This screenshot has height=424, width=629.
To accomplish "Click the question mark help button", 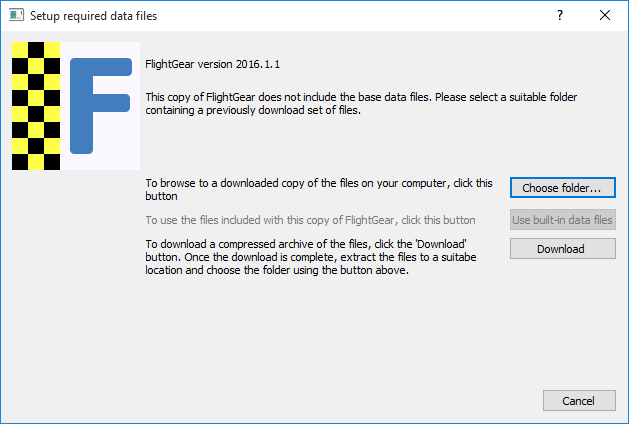I will (x=560, y=15).
